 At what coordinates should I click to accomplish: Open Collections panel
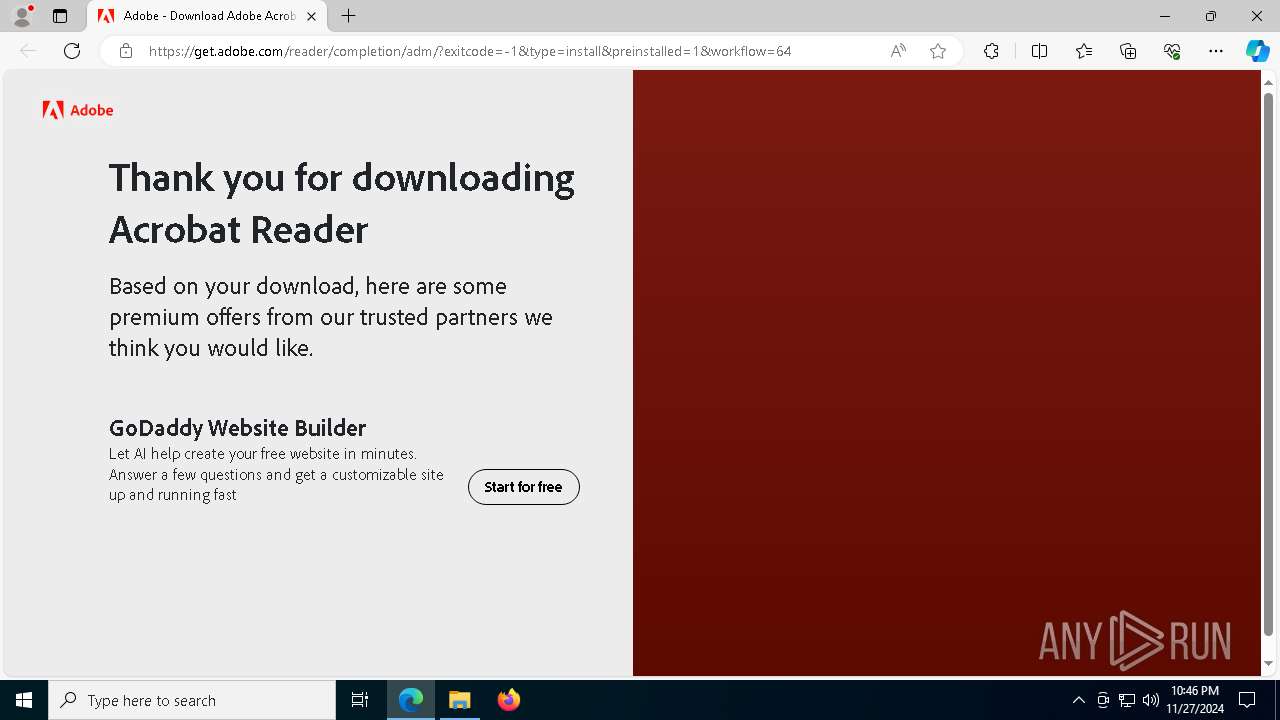point(1128,51)
